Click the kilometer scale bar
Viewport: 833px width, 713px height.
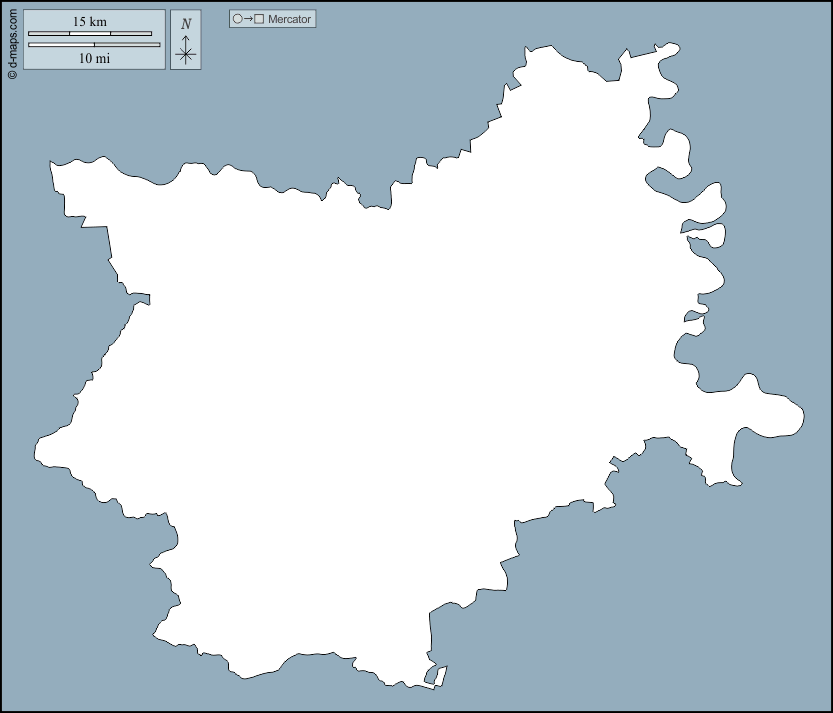pyautogui.click(x=90, y=34)
